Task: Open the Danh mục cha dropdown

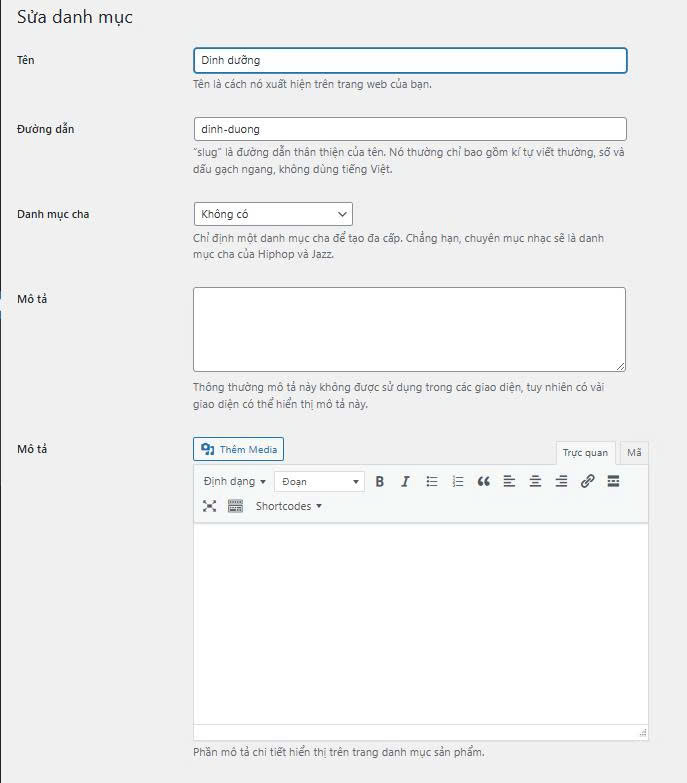Action: (x=272, y=214)
